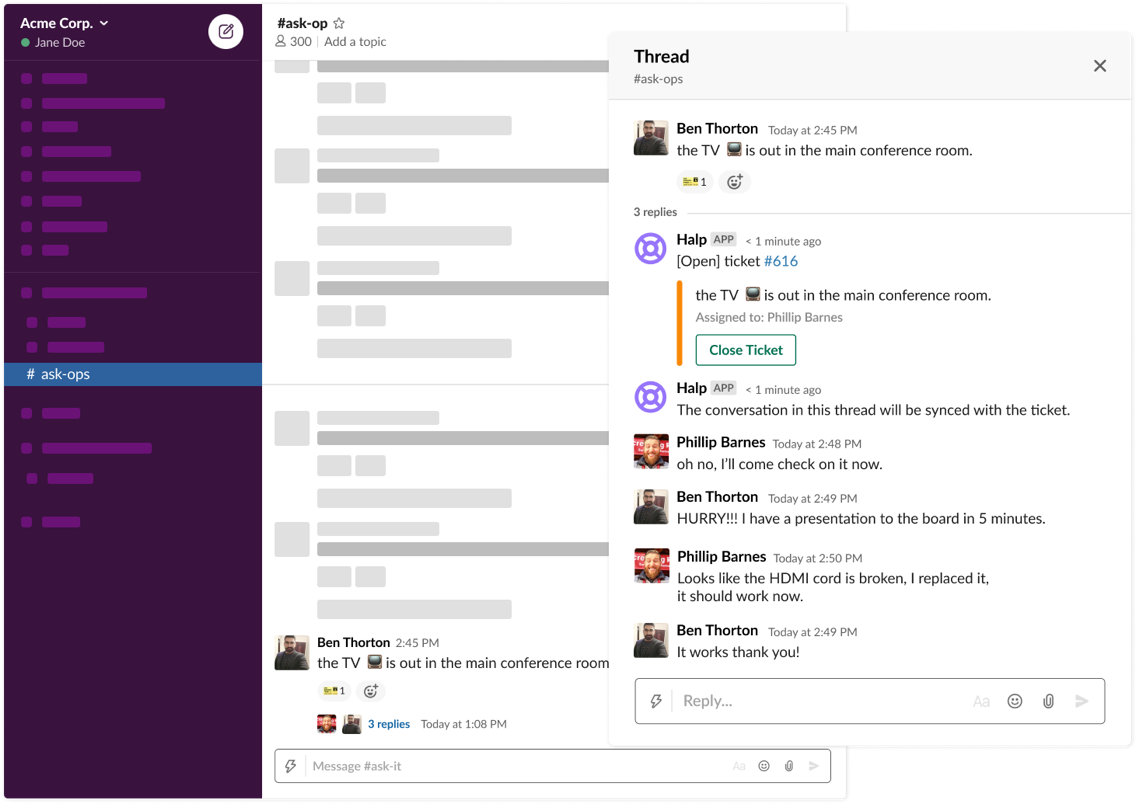
Task: Click Ben Thorton's avatar in the channel message
Action: point(292,653)
